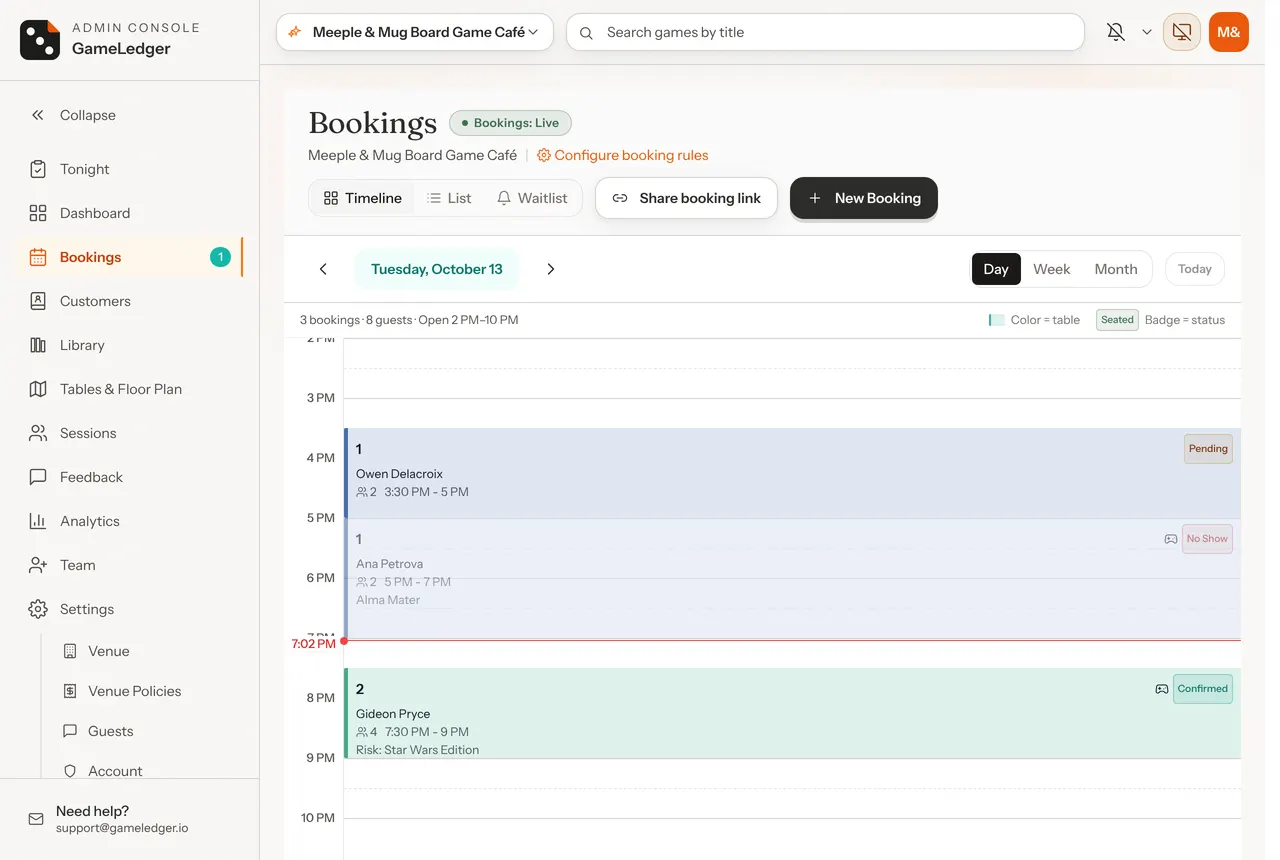
Task: Open the Venue settings icon
Action: 70,651
